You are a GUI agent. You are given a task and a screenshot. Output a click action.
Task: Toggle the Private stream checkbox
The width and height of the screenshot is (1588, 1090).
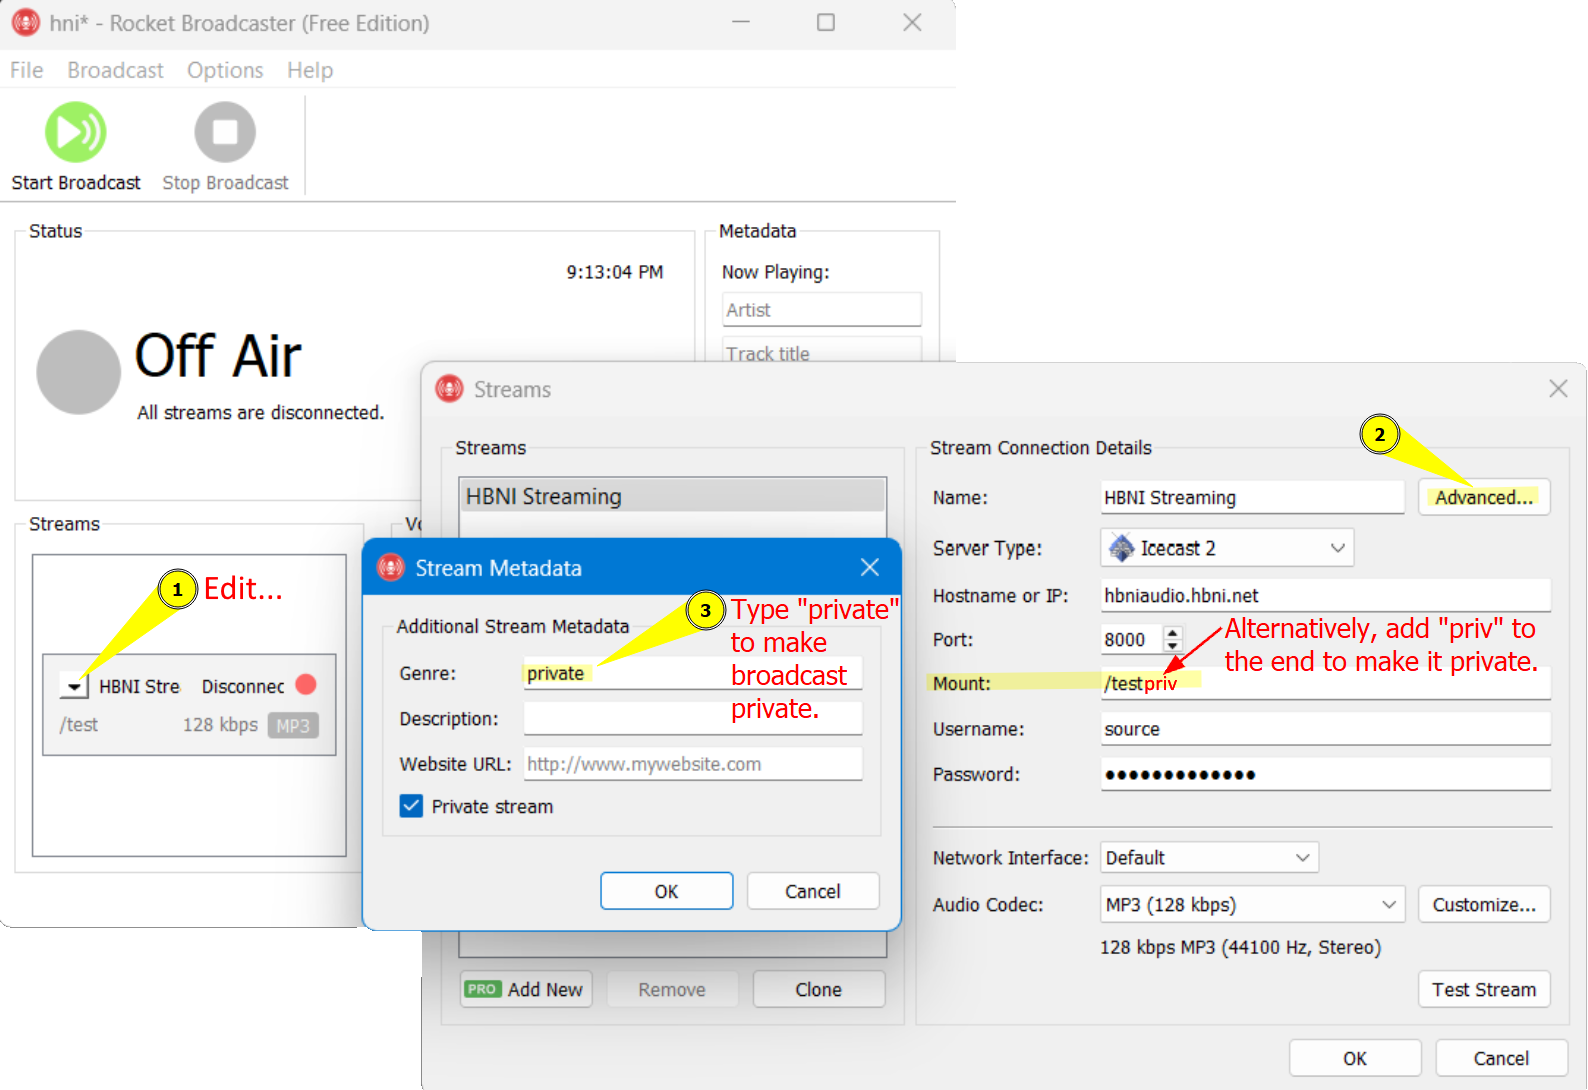point(411,806)
